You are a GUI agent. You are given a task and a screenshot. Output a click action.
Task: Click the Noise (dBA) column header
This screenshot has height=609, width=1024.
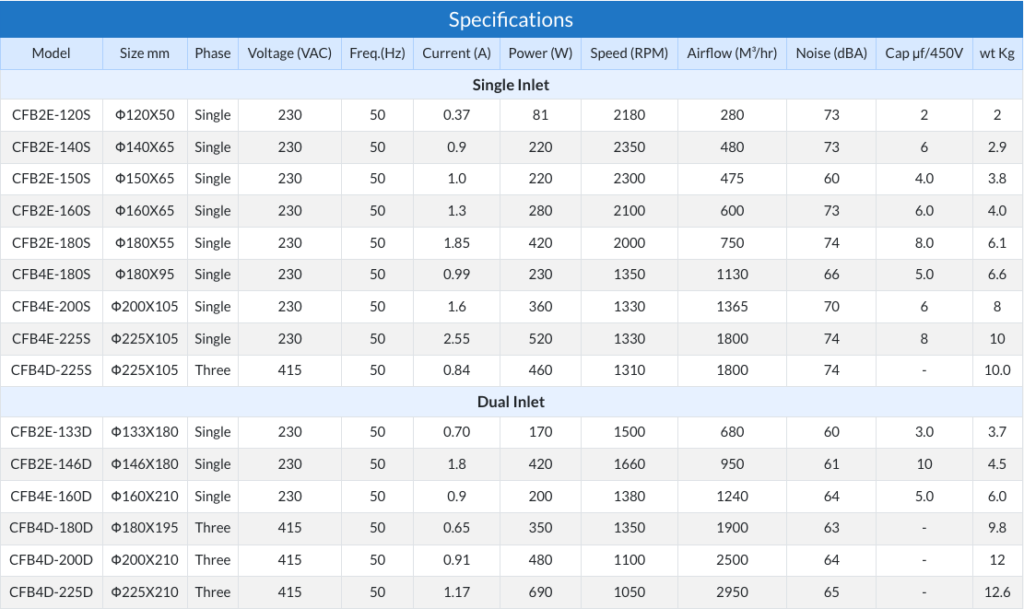click(831, 54)
